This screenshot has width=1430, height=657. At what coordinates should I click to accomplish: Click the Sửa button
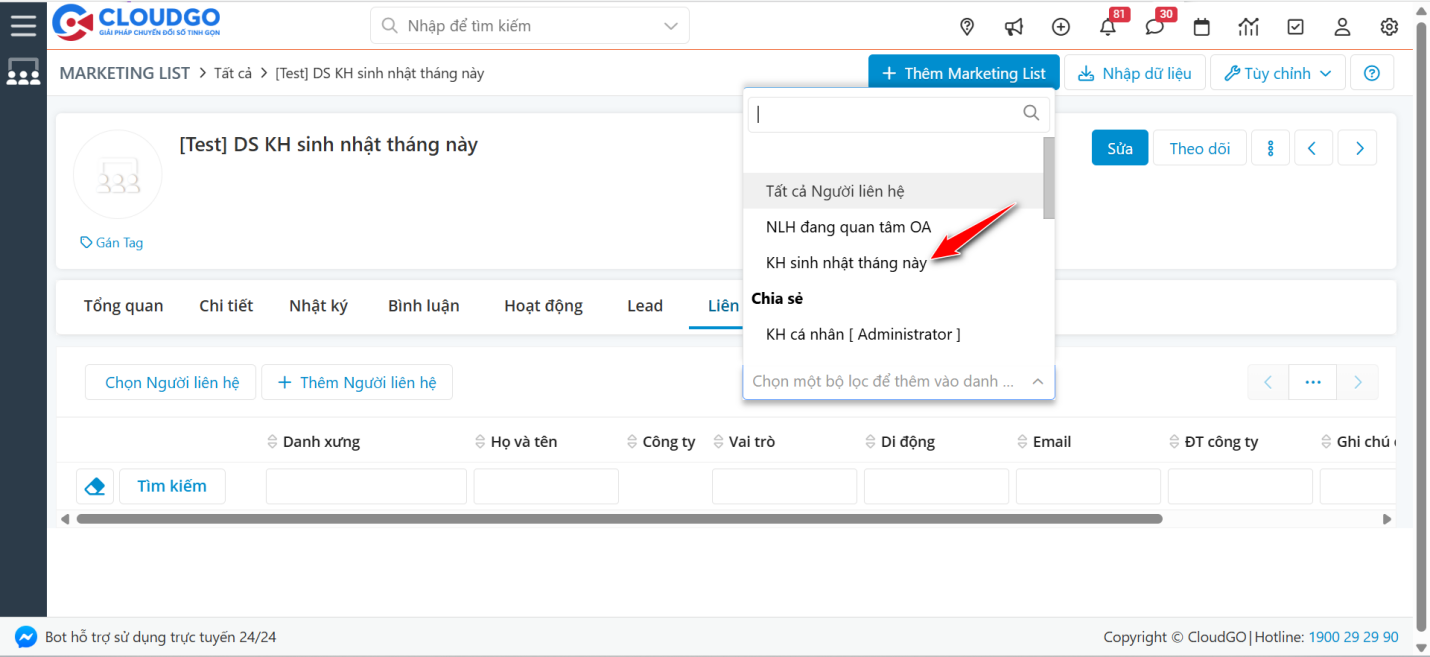click(1119, 147)
